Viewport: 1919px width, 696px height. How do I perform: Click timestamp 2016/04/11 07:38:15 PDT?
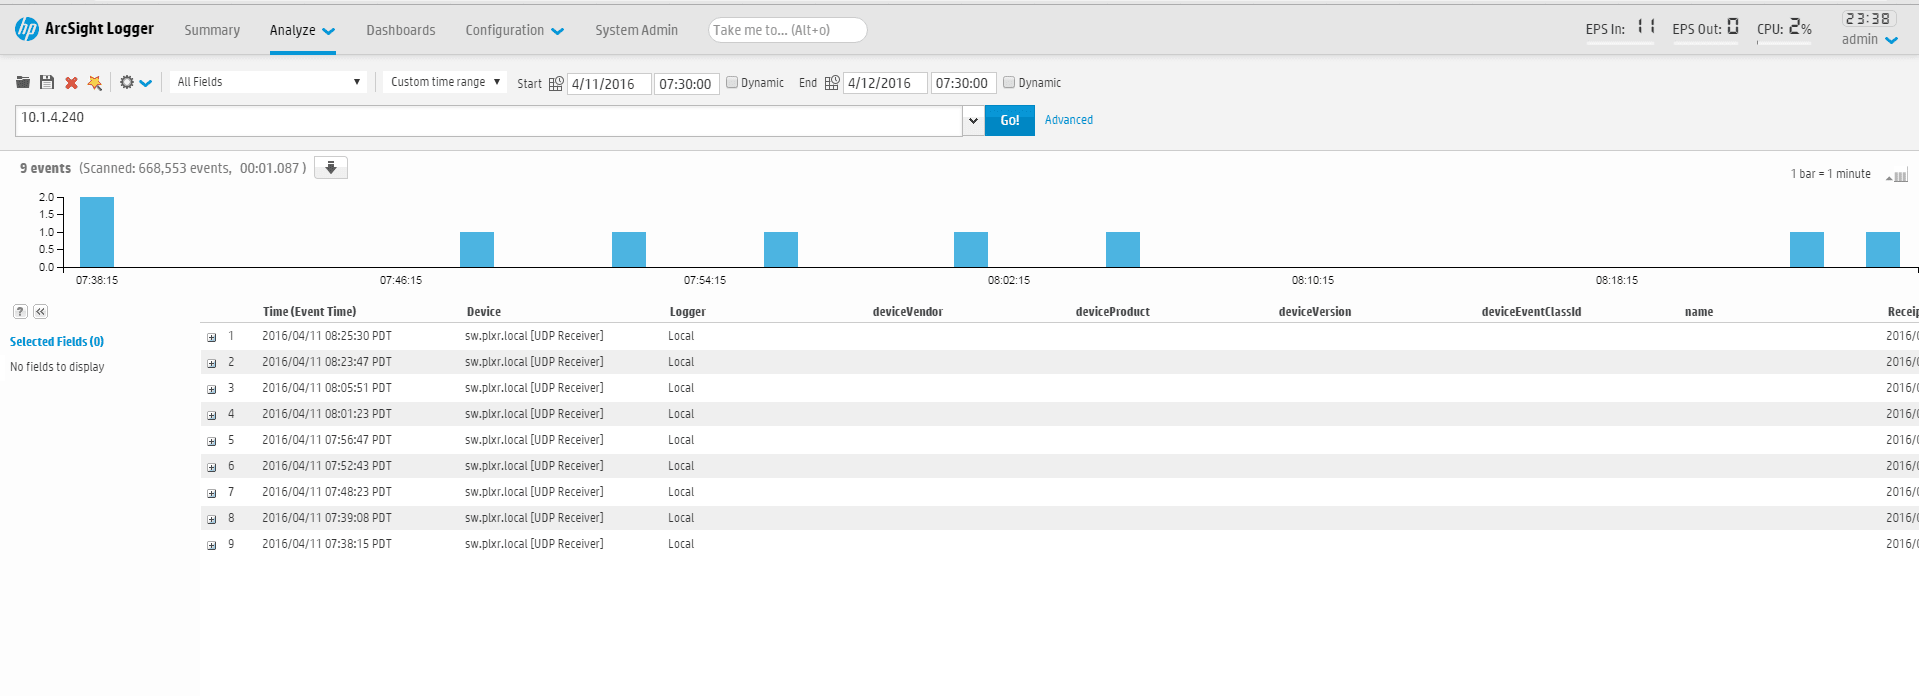(327, 544)
